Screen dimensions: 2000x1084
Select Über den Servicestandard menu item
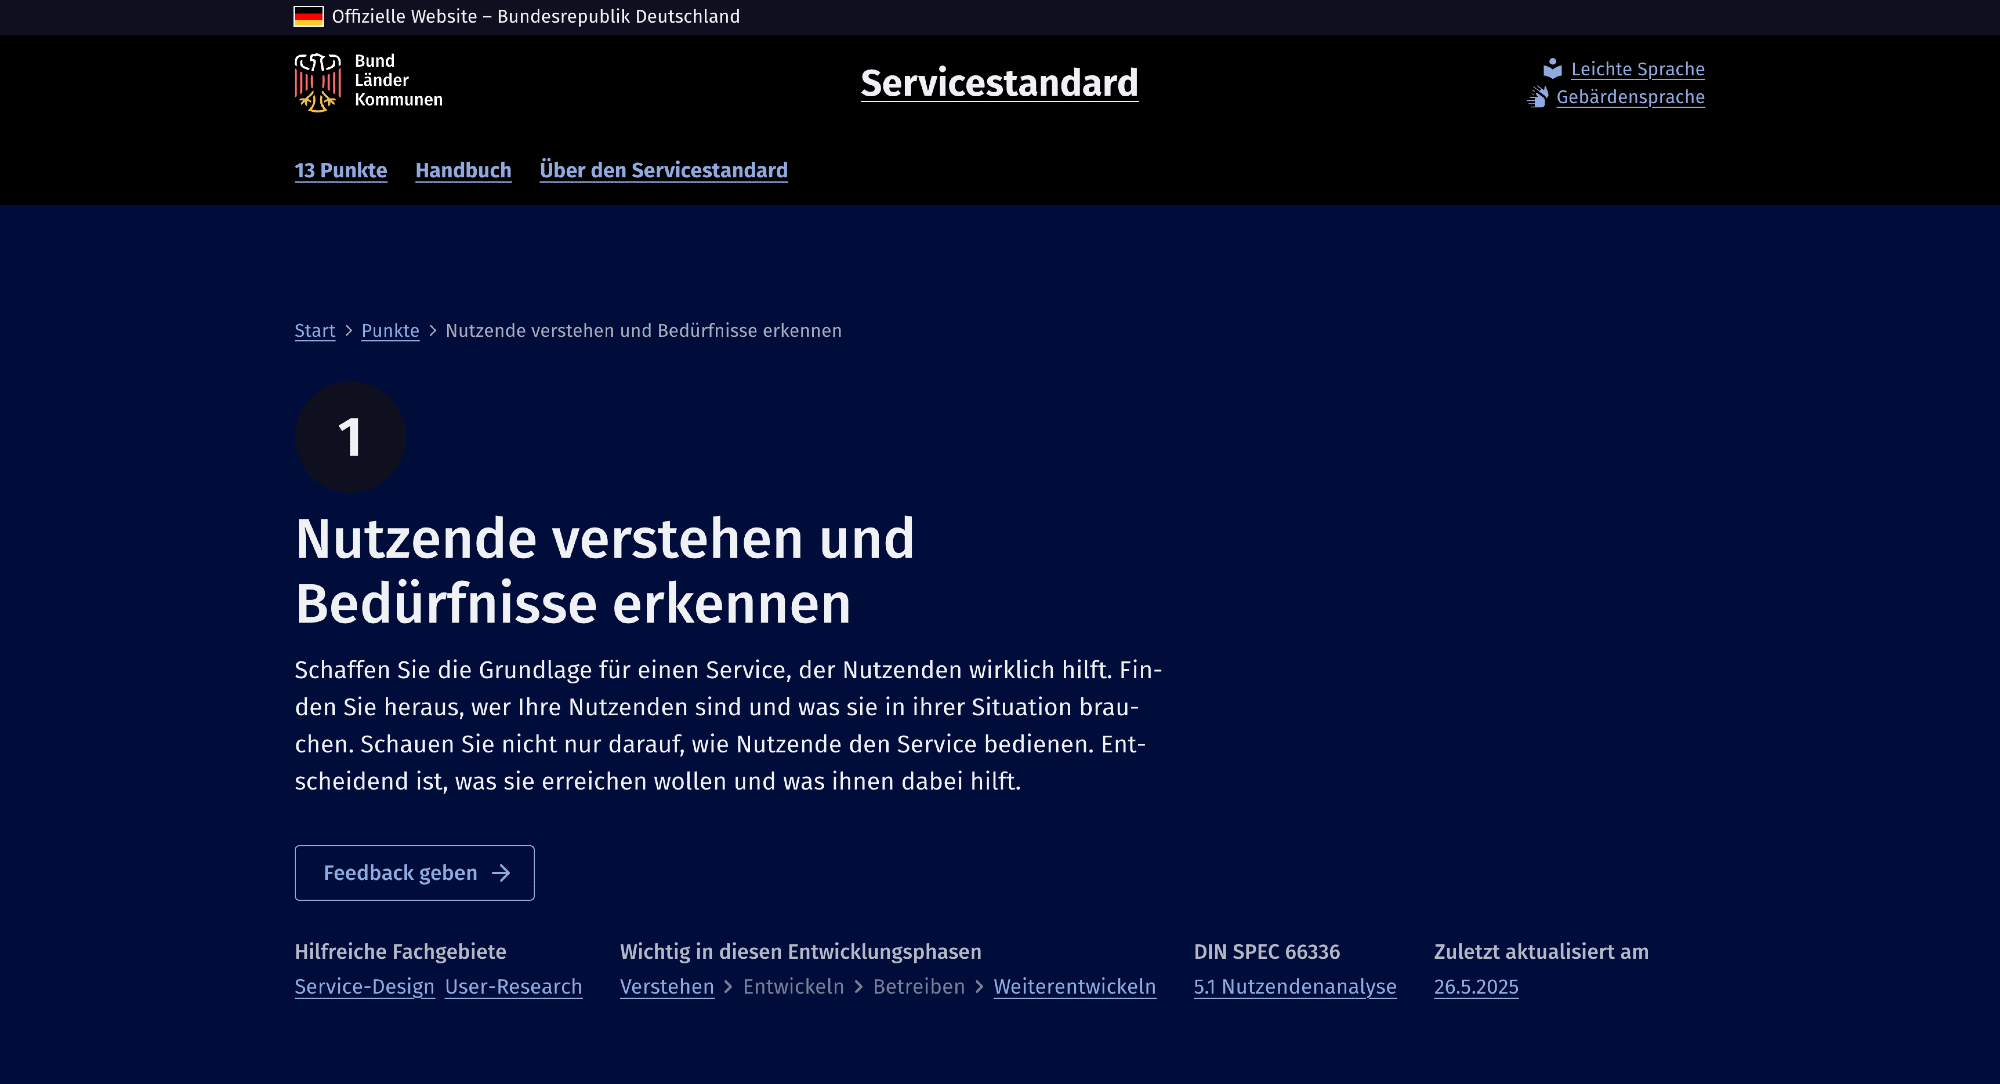pyautogui.click(x=663, y=170)
